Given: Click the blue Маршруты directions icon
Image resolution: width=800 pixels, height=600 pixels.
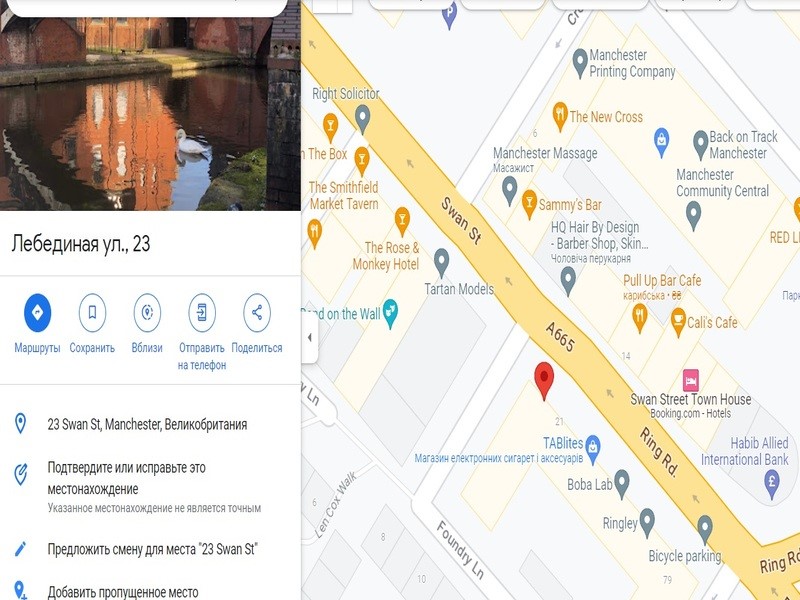Looking at the screenshot, I should pyautogui.click(x=37, y=312).
